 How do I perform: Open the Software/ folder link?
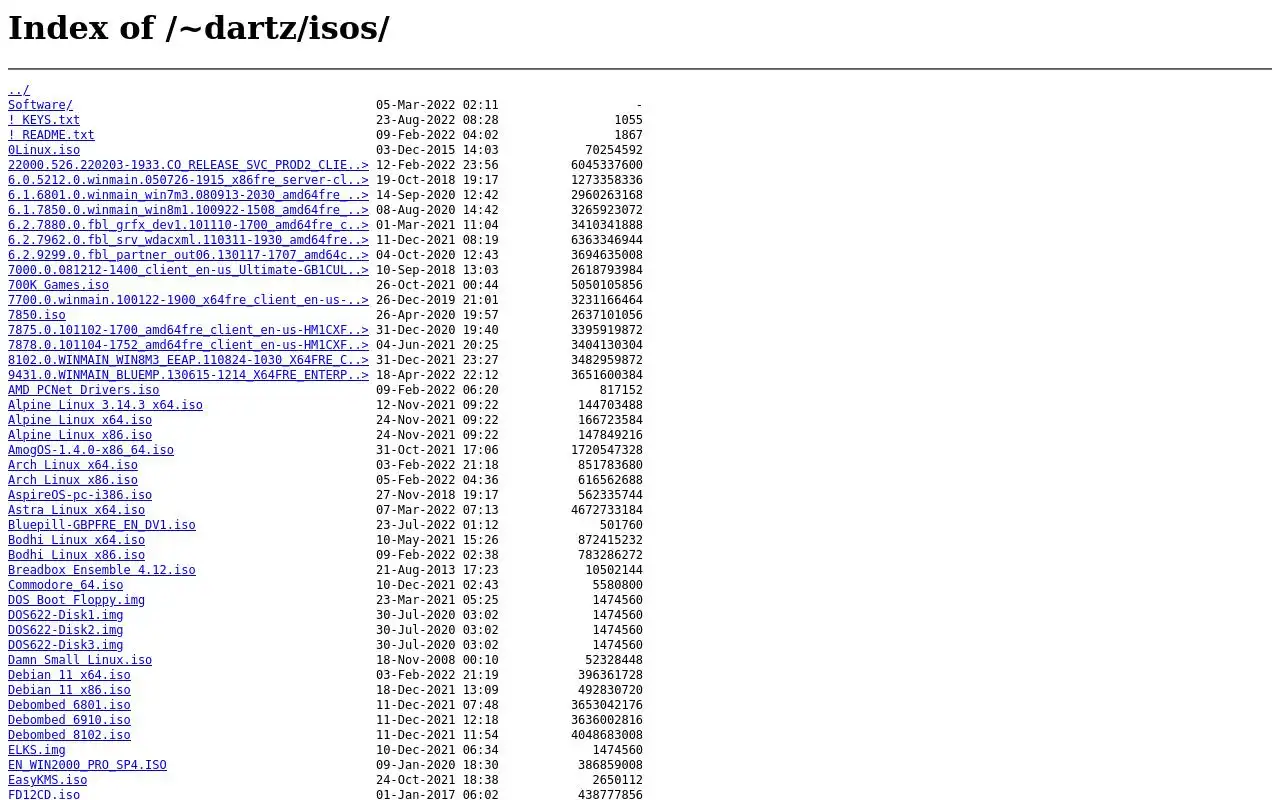pos(40,105)
